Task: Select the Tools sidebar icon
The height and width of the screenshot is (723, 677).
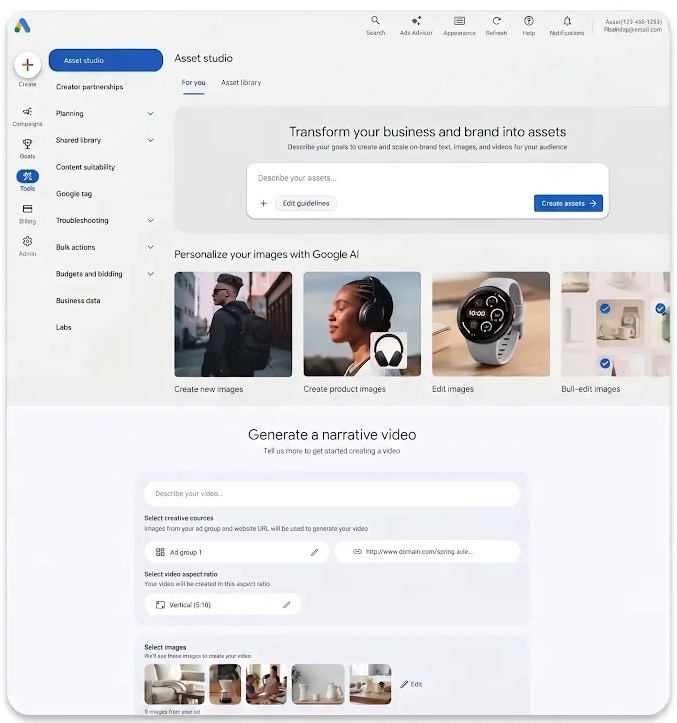Action: 27,176
